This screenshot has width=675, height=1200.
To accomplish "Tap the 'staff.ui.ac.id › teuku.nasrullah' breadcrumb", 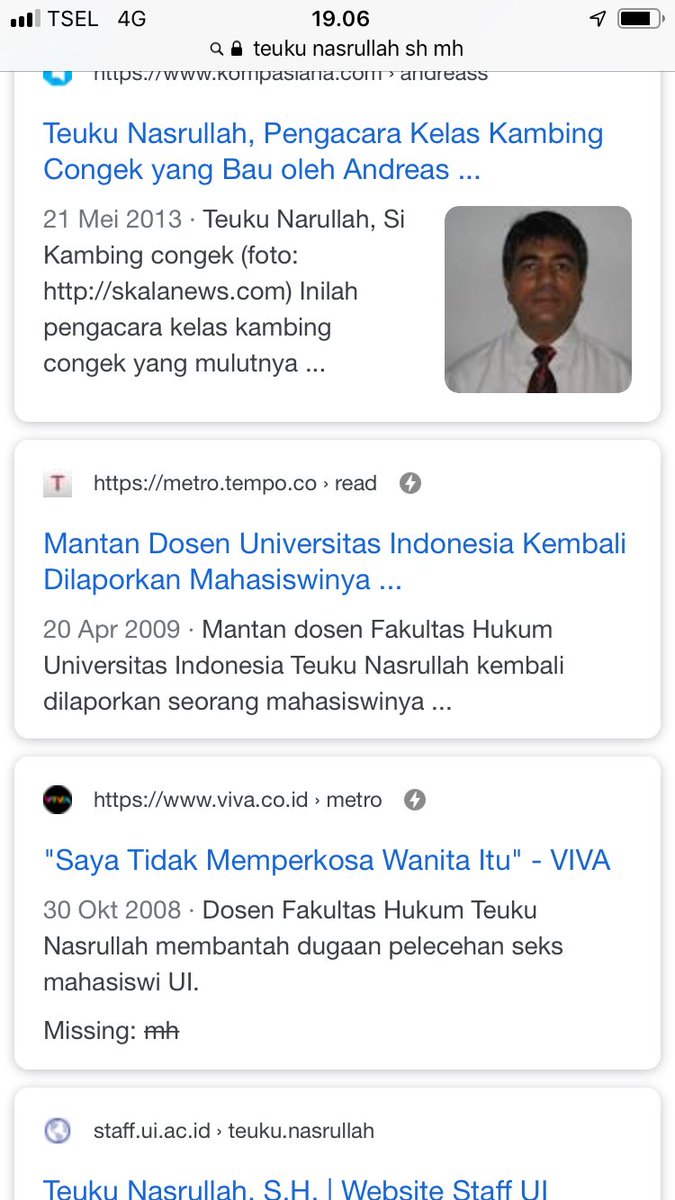I will tap(234, 1131).
